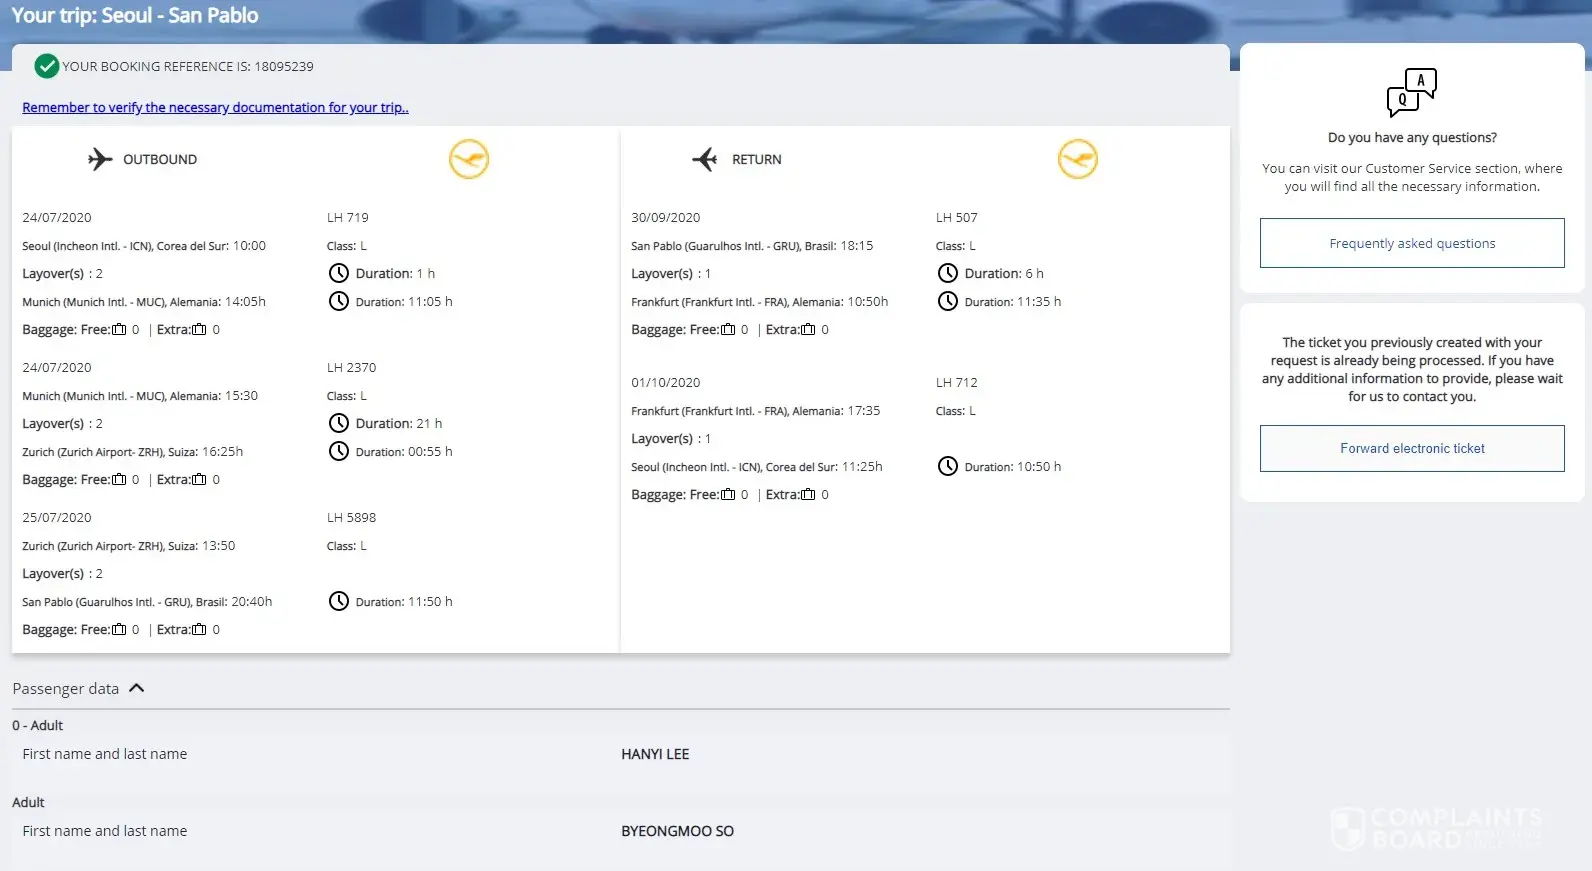The height and width of the screenshot is (871, 1592).
Task: Click passenger name HANYI LEE
Action: (x=655, y=755)
